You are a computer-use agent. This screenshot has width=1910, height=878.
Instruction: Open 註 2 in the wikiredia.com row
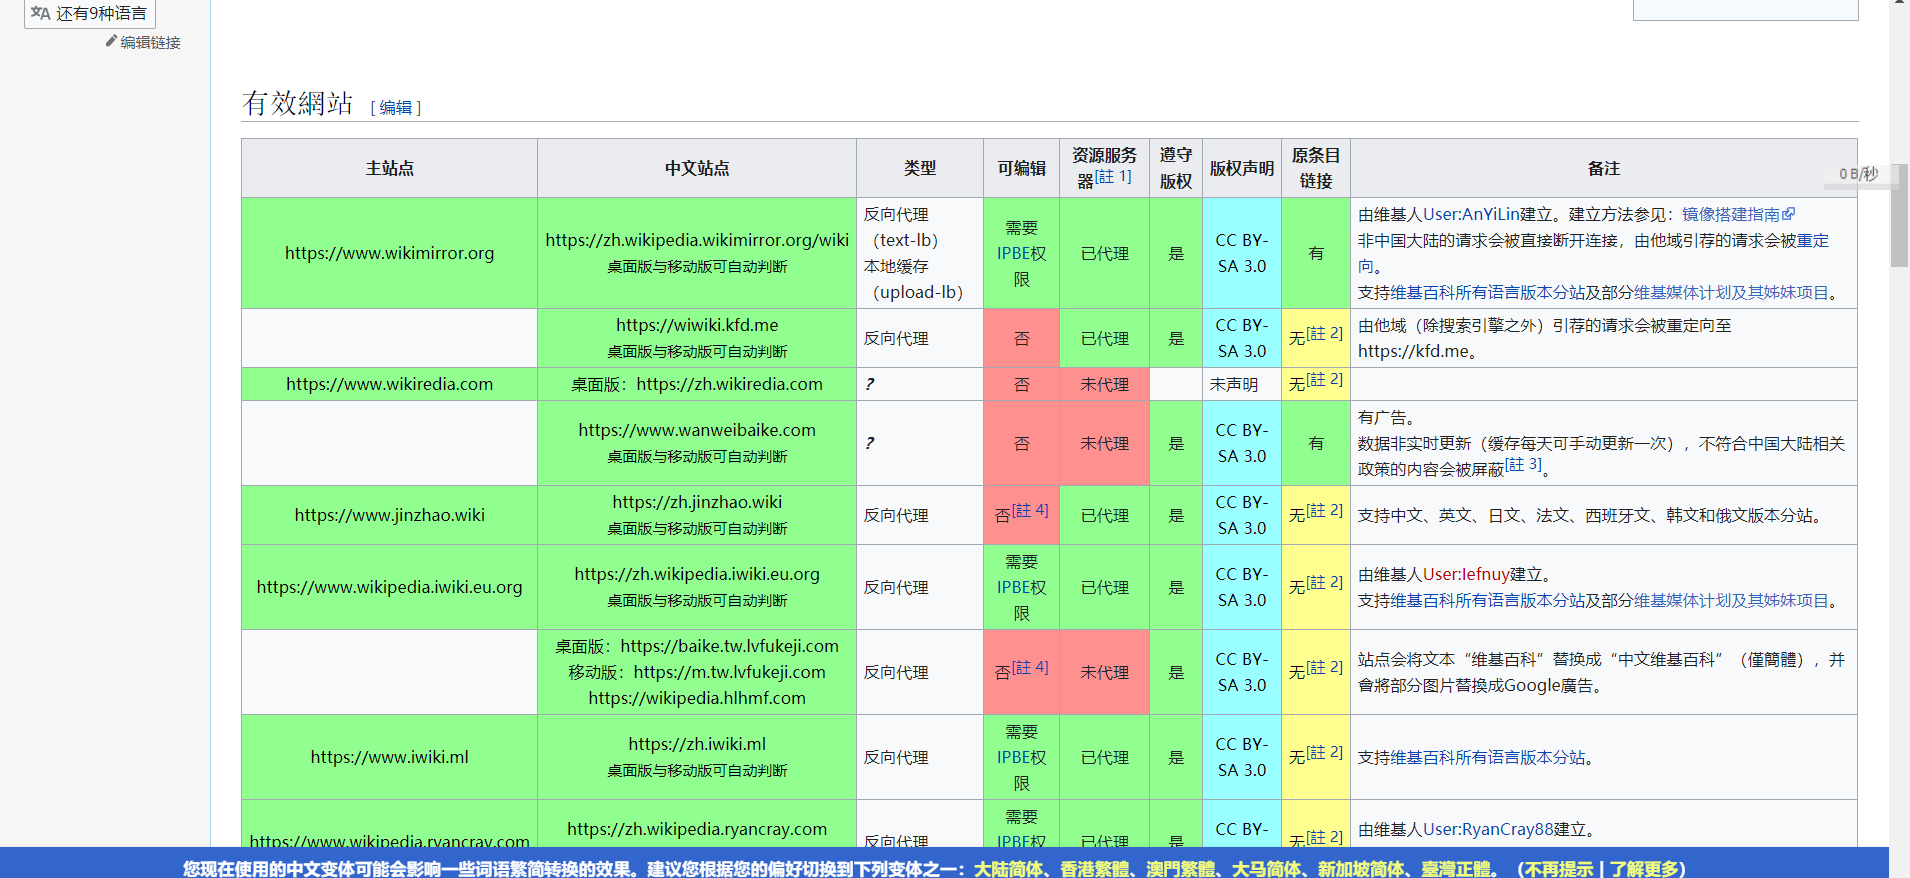[x=1324, y=380]
